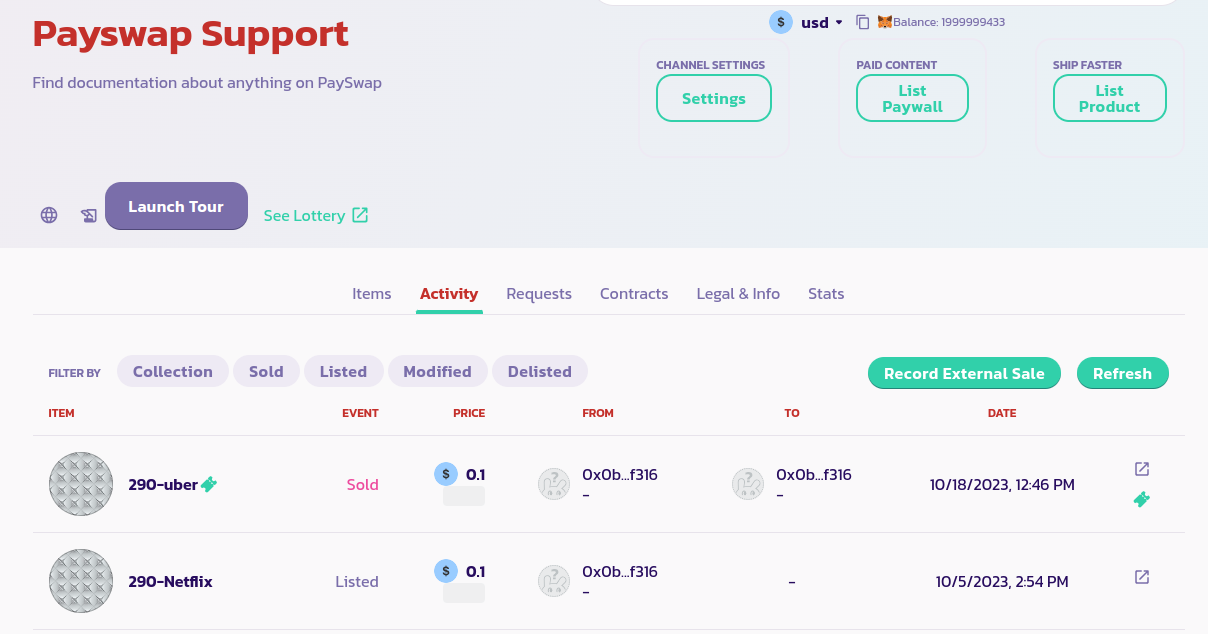Copy the wallet address via copy icon
This screenshot has width=1208, height=634.
point(863,22)
